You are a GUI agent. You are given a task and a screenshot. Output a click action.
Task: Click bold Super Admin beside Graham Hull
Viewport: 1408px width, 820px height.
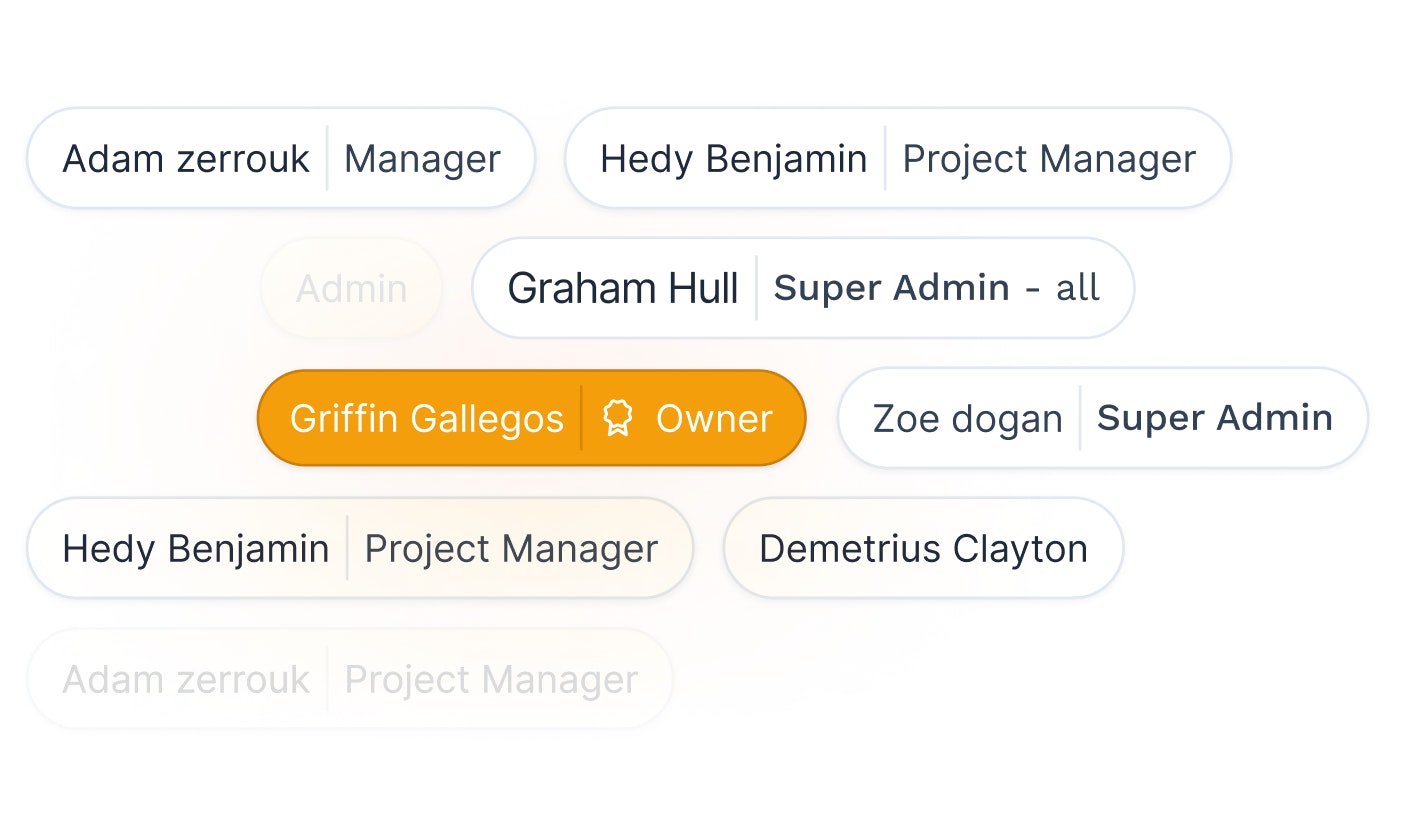pyautogui.click(x=892, y=288)
